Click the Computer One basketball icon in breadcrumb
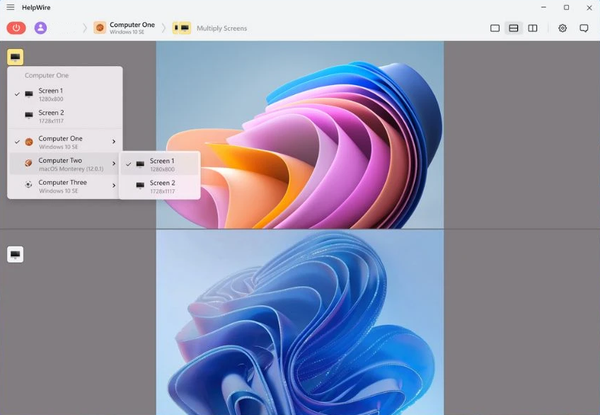 [99, 28]
